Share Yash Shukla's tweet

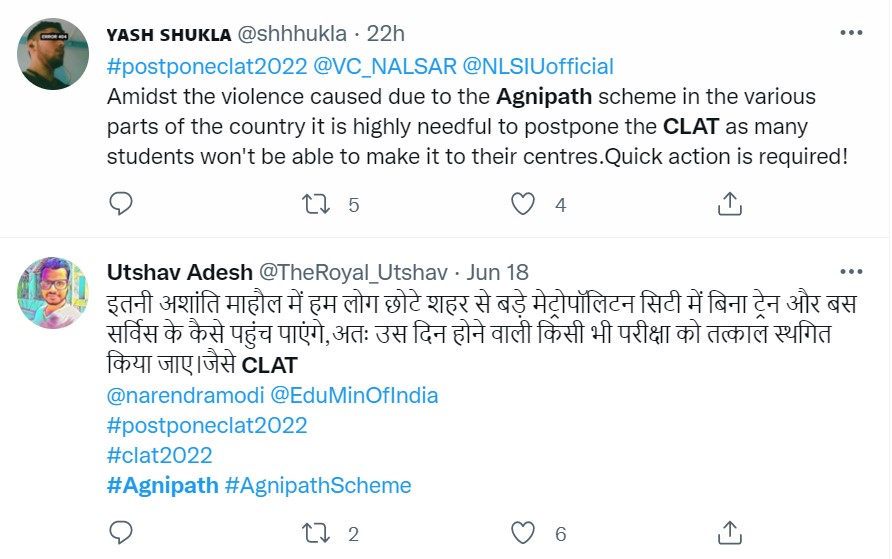[730, 204]
